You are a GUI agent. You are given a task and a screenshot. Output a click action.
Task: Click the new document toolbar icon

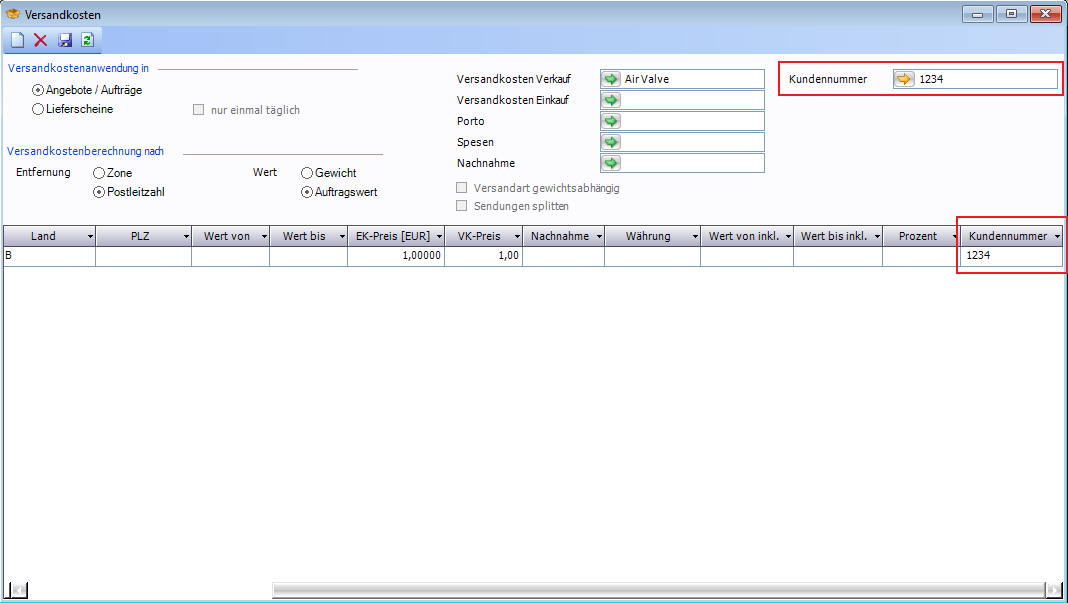point(17,40)
